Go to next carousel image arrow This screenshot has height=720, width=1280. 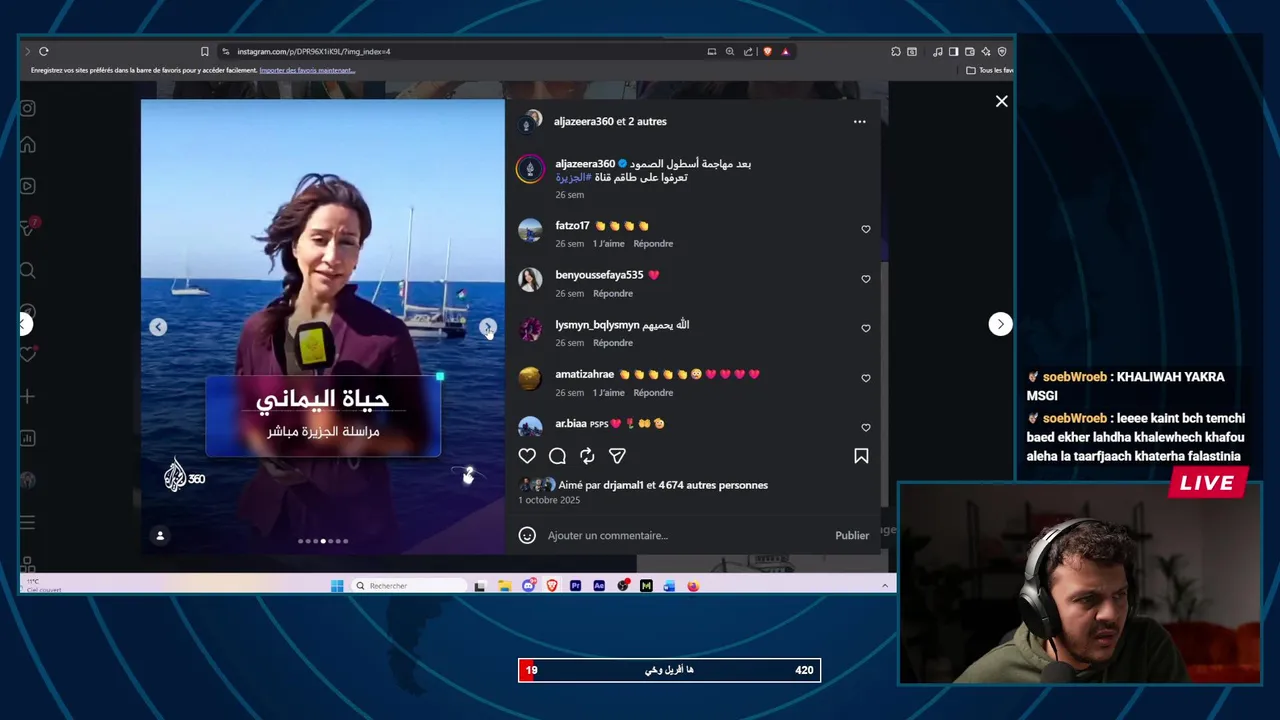point(487,327)
